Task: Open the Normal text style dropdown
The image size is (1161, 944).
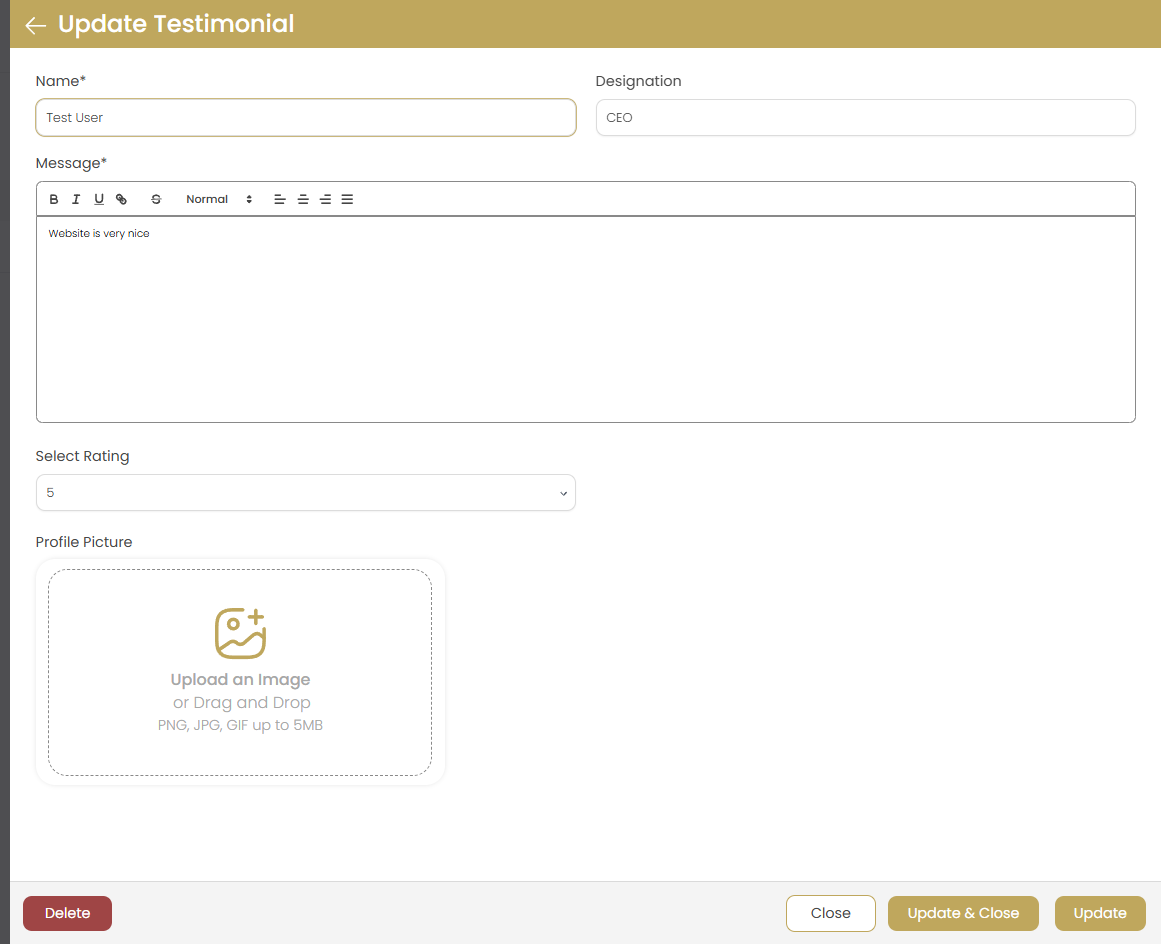Action: click(213, 198)
